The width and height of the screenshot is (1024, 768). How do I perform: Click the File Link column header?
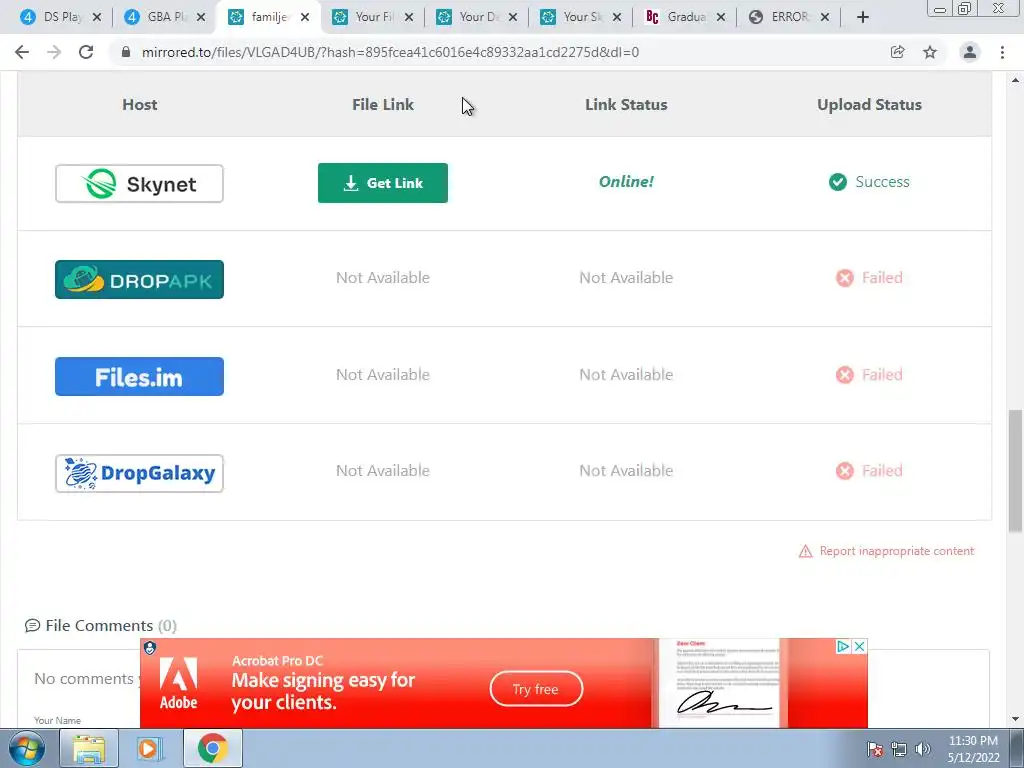[383, 104]
